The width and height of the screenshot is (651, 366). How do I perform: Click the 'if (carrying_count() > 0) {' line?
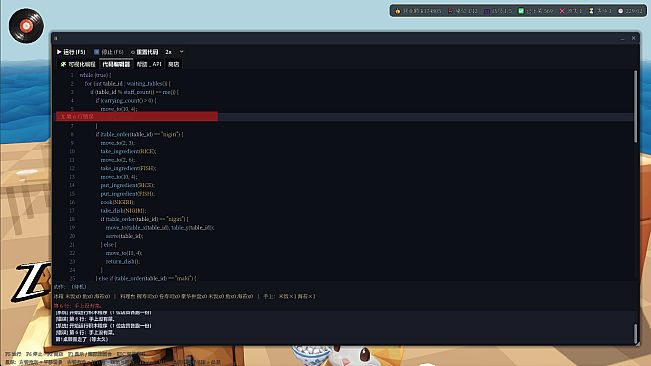(126, 100)
